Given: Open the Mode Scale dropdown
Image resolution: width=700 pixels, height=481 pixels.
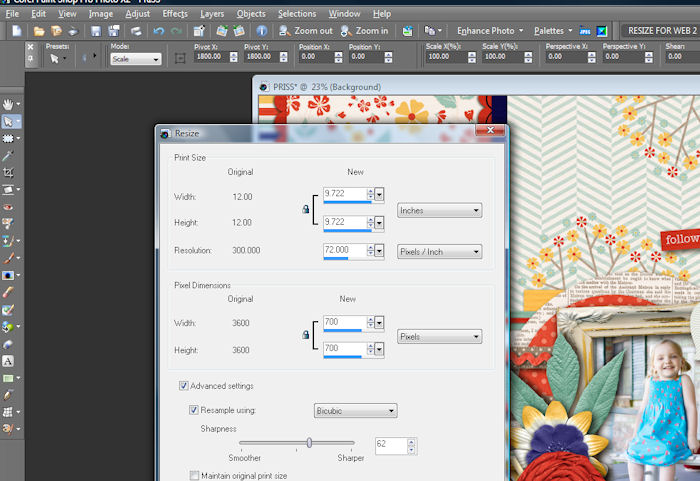Looking at the screenshot, I should [x=135, y=59].
